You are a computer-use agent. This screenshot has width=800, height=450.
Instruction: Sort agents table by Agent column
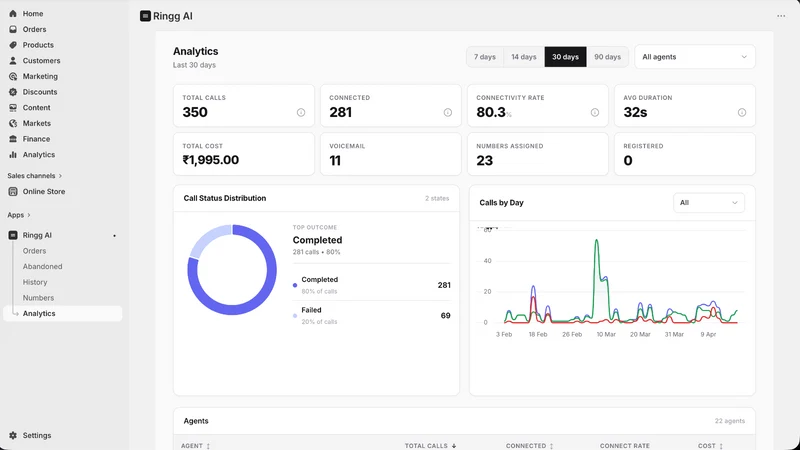click(195, 446)
